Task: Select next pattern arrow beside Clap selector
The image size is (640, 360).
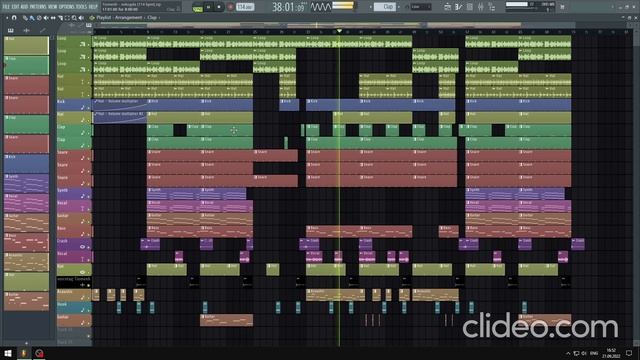Action: click(399, 7)
